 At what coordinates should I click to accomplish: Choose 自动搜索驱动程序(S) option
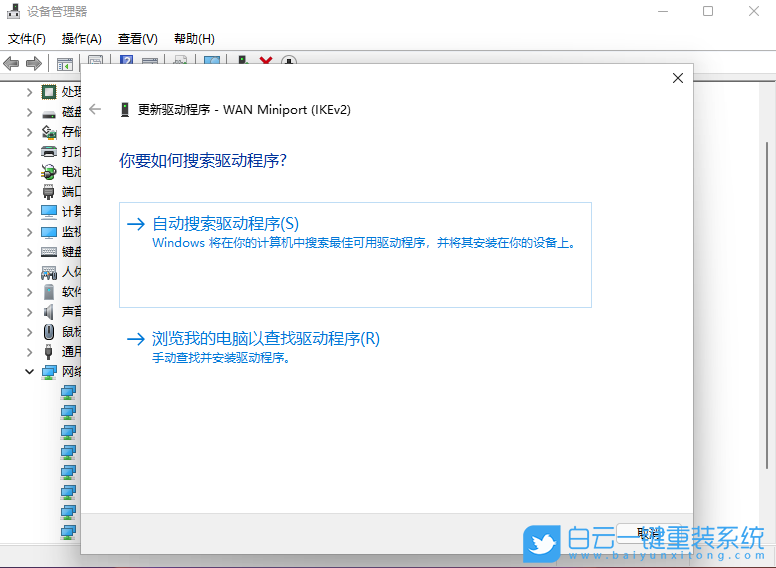(x=355, y=255)
